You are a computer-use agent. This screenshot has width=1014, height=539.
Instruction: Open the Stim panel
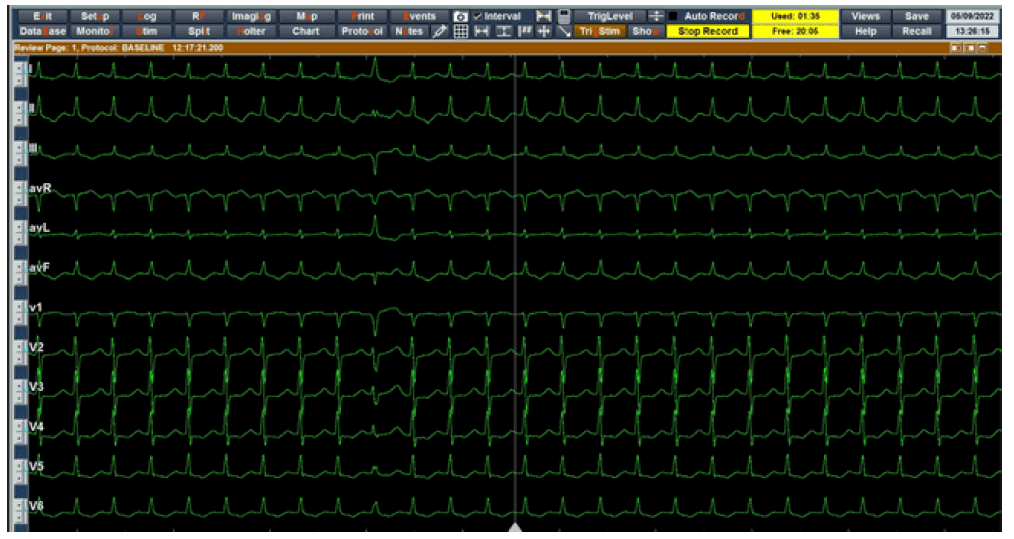click(147, 31)
